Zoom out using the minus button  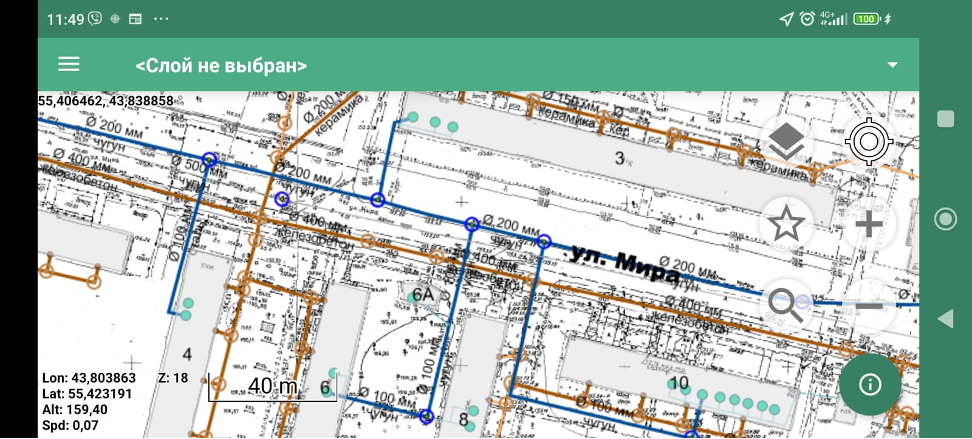[868, 305]
